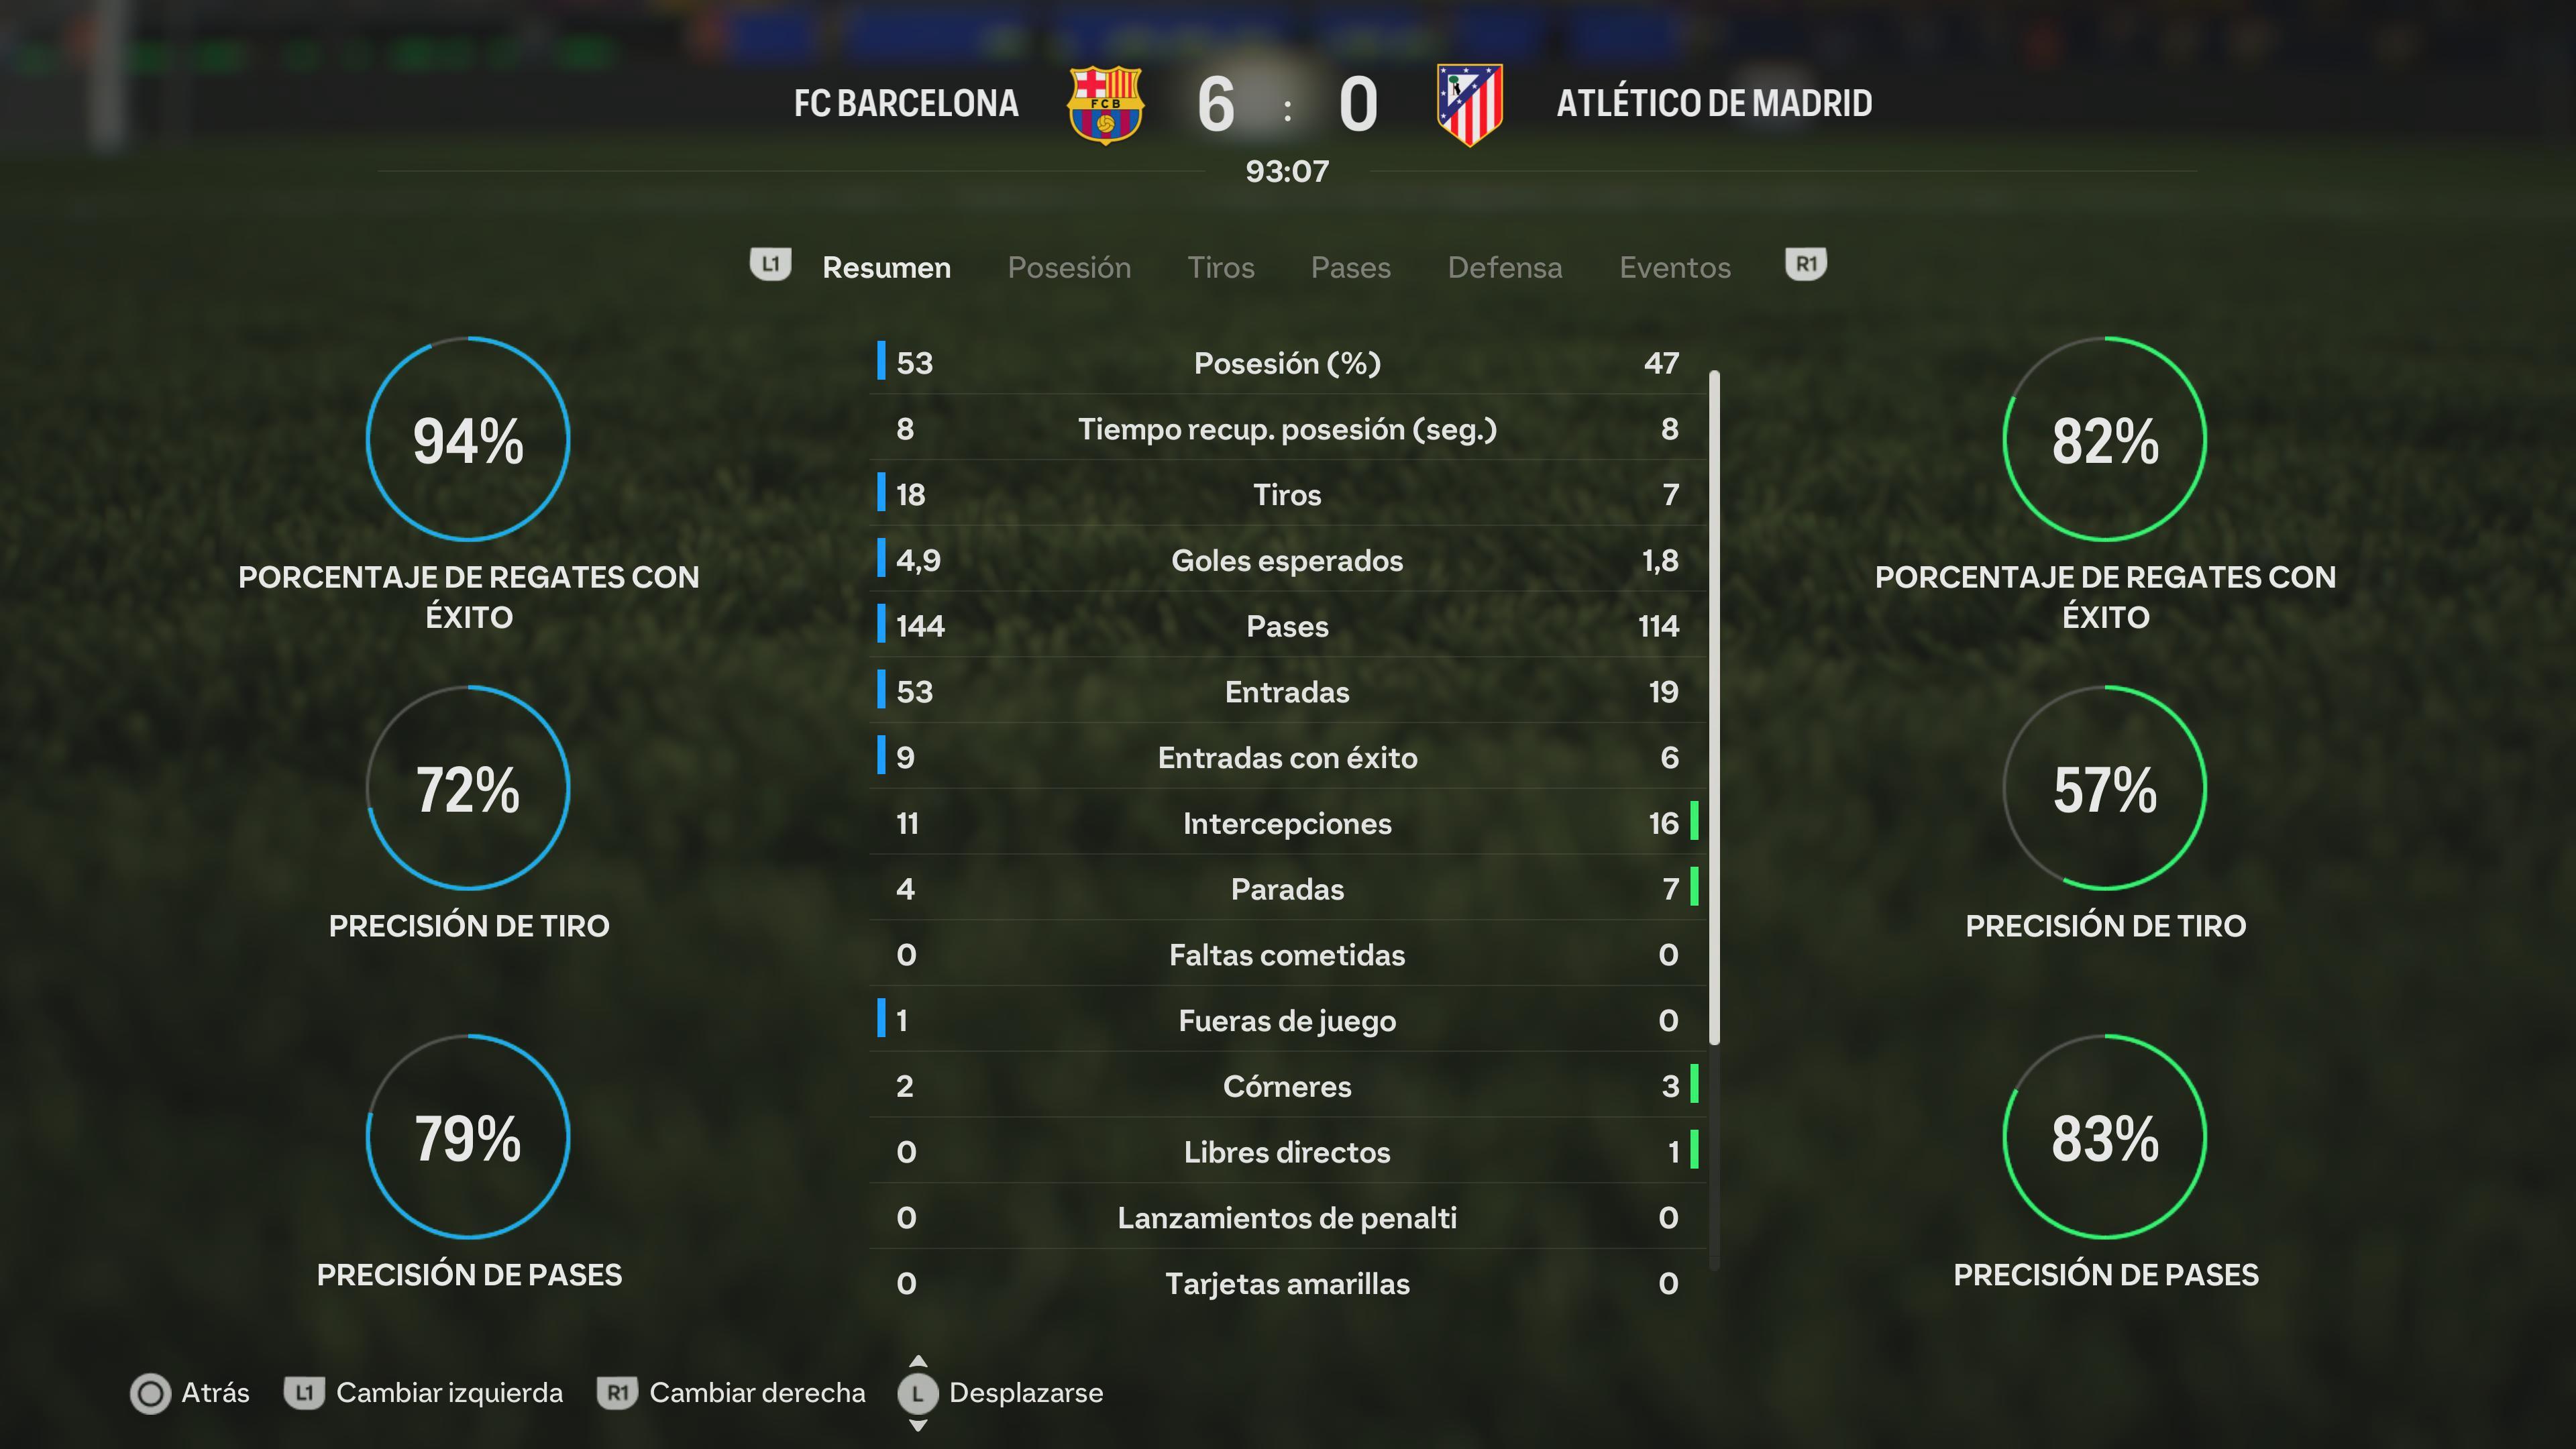Click the circle Atrás button icon
The height and width of the screenshot is (1449, 2576).
click(151, 1394)
